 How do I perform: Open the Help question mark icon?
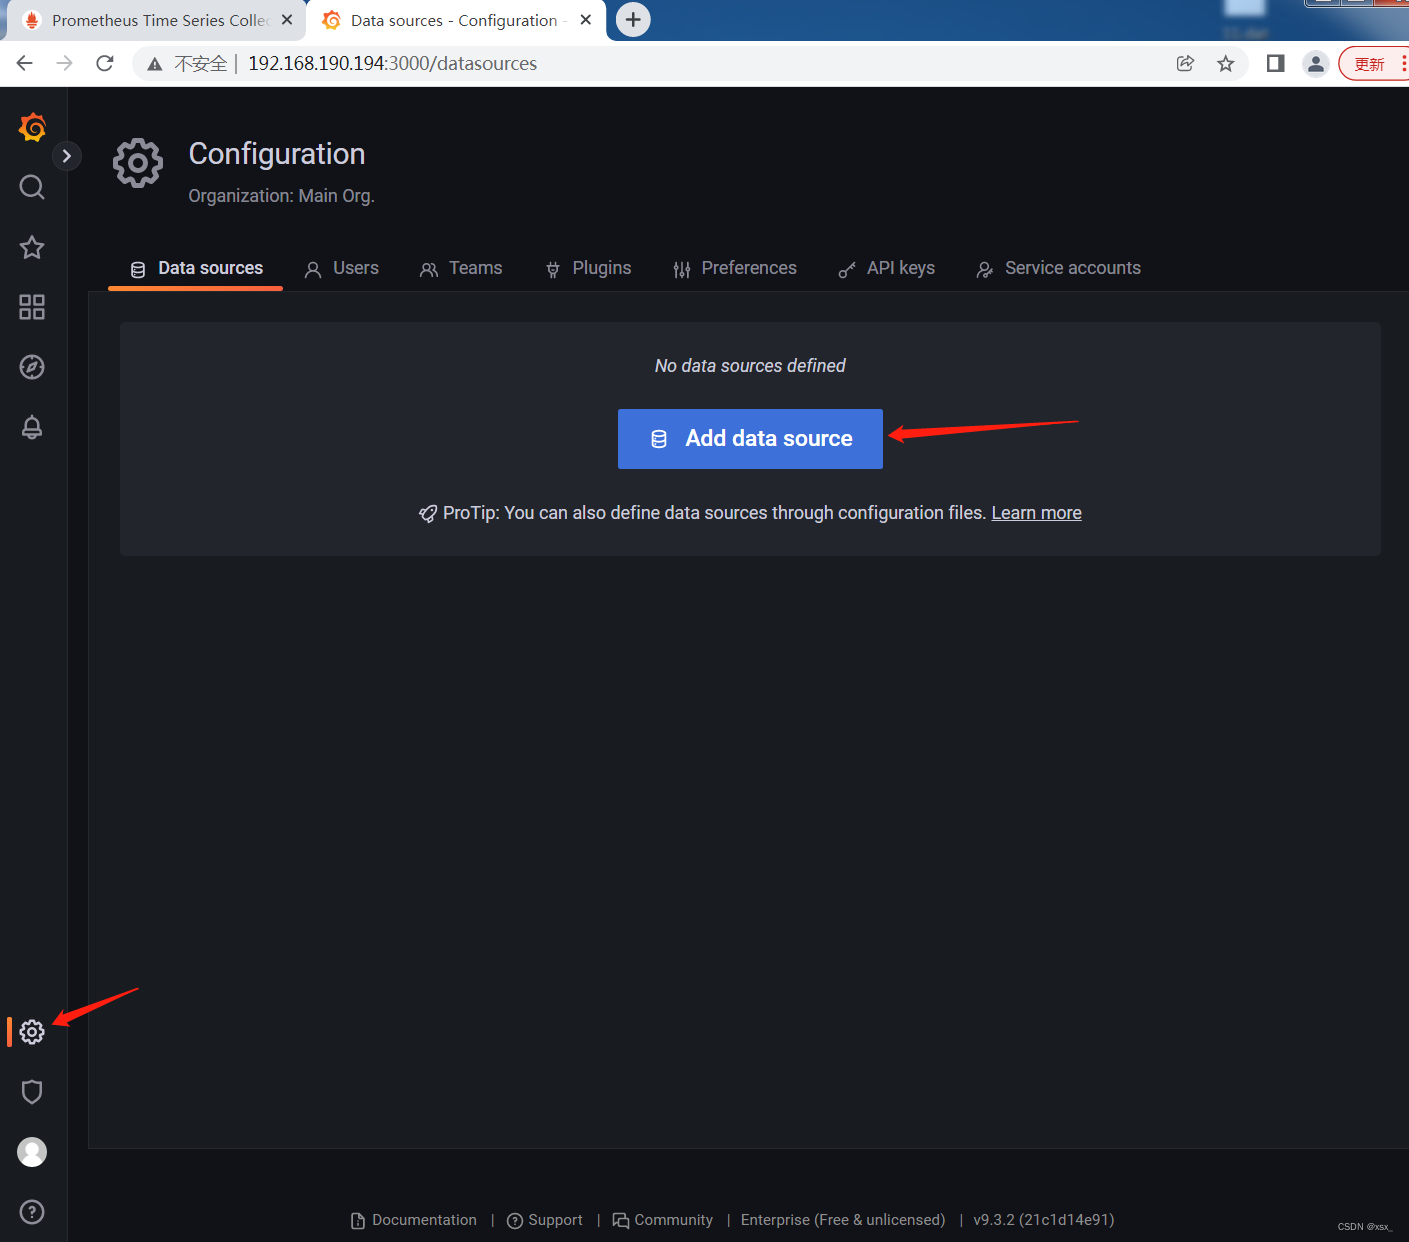point(31,1212)
